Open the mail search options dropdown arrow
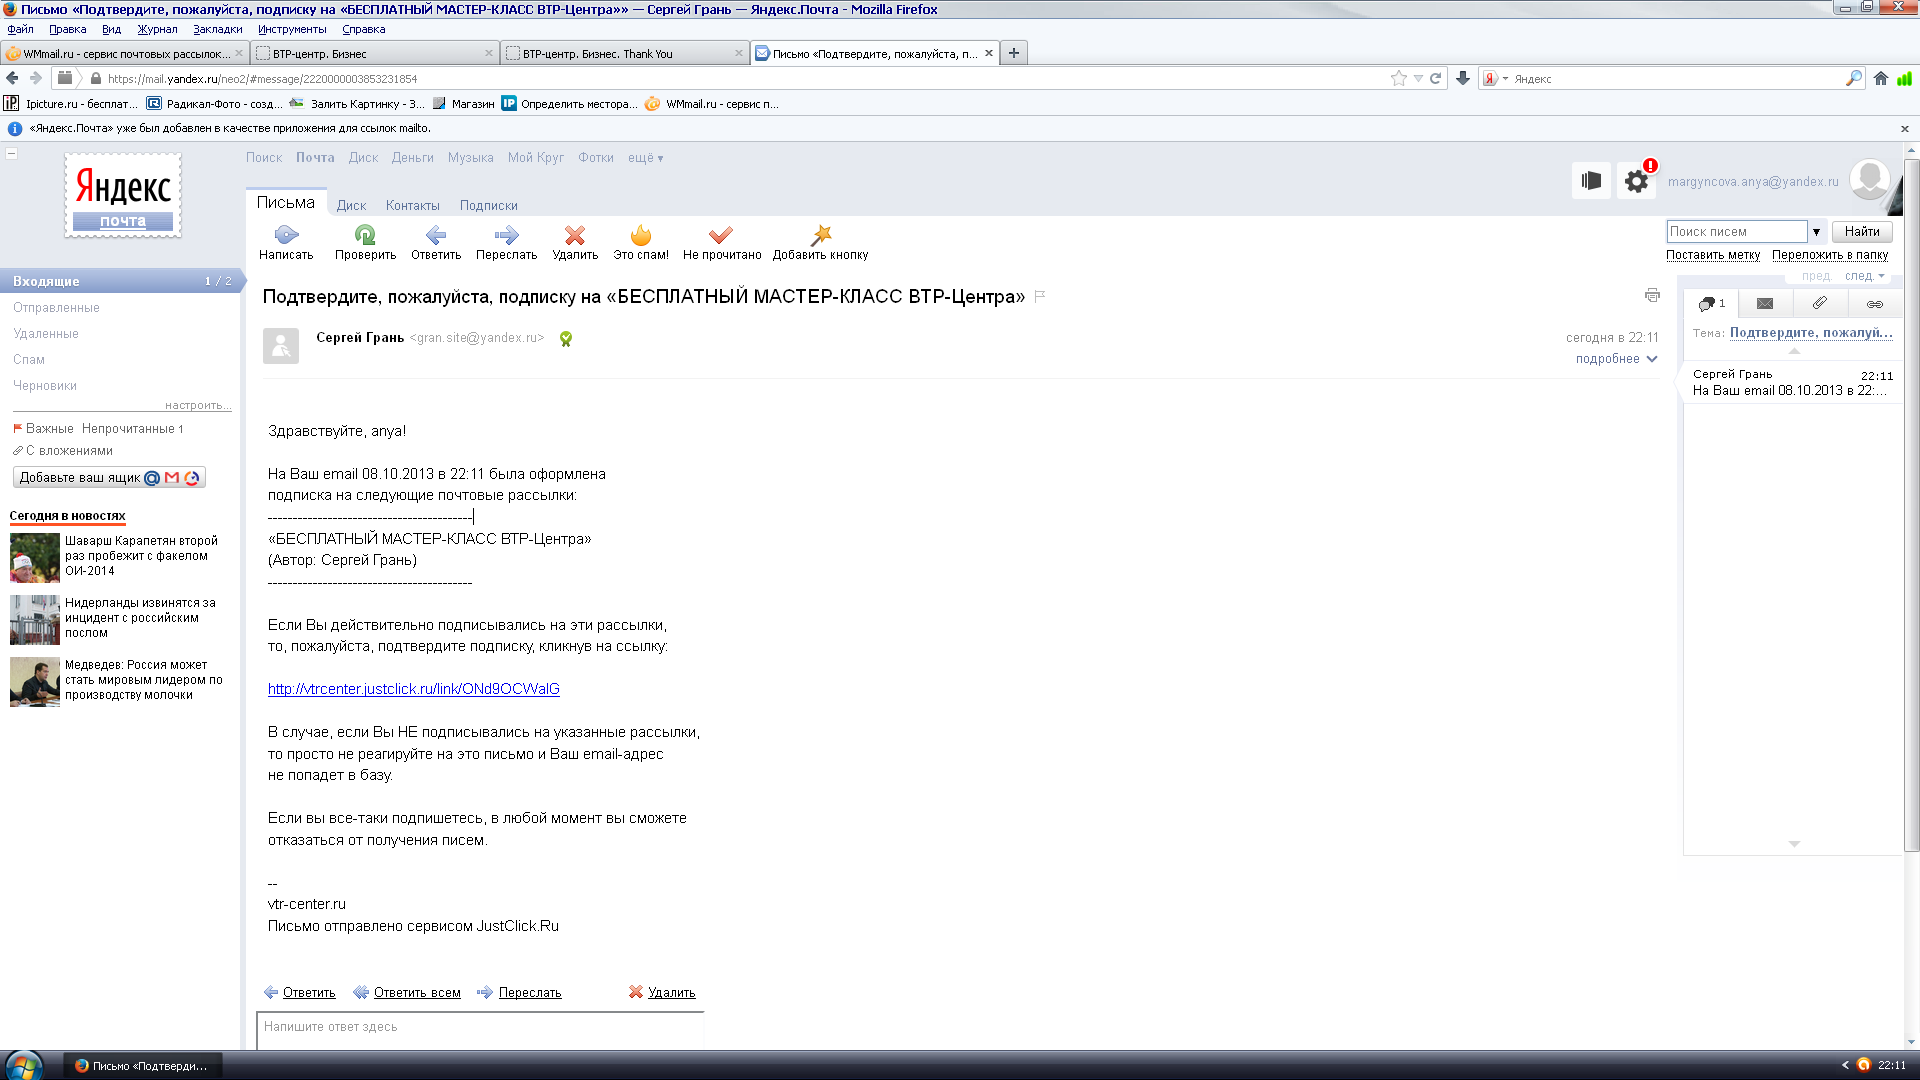The height and width of the screenshot is (1080, 1920). tap(1817, 232)
